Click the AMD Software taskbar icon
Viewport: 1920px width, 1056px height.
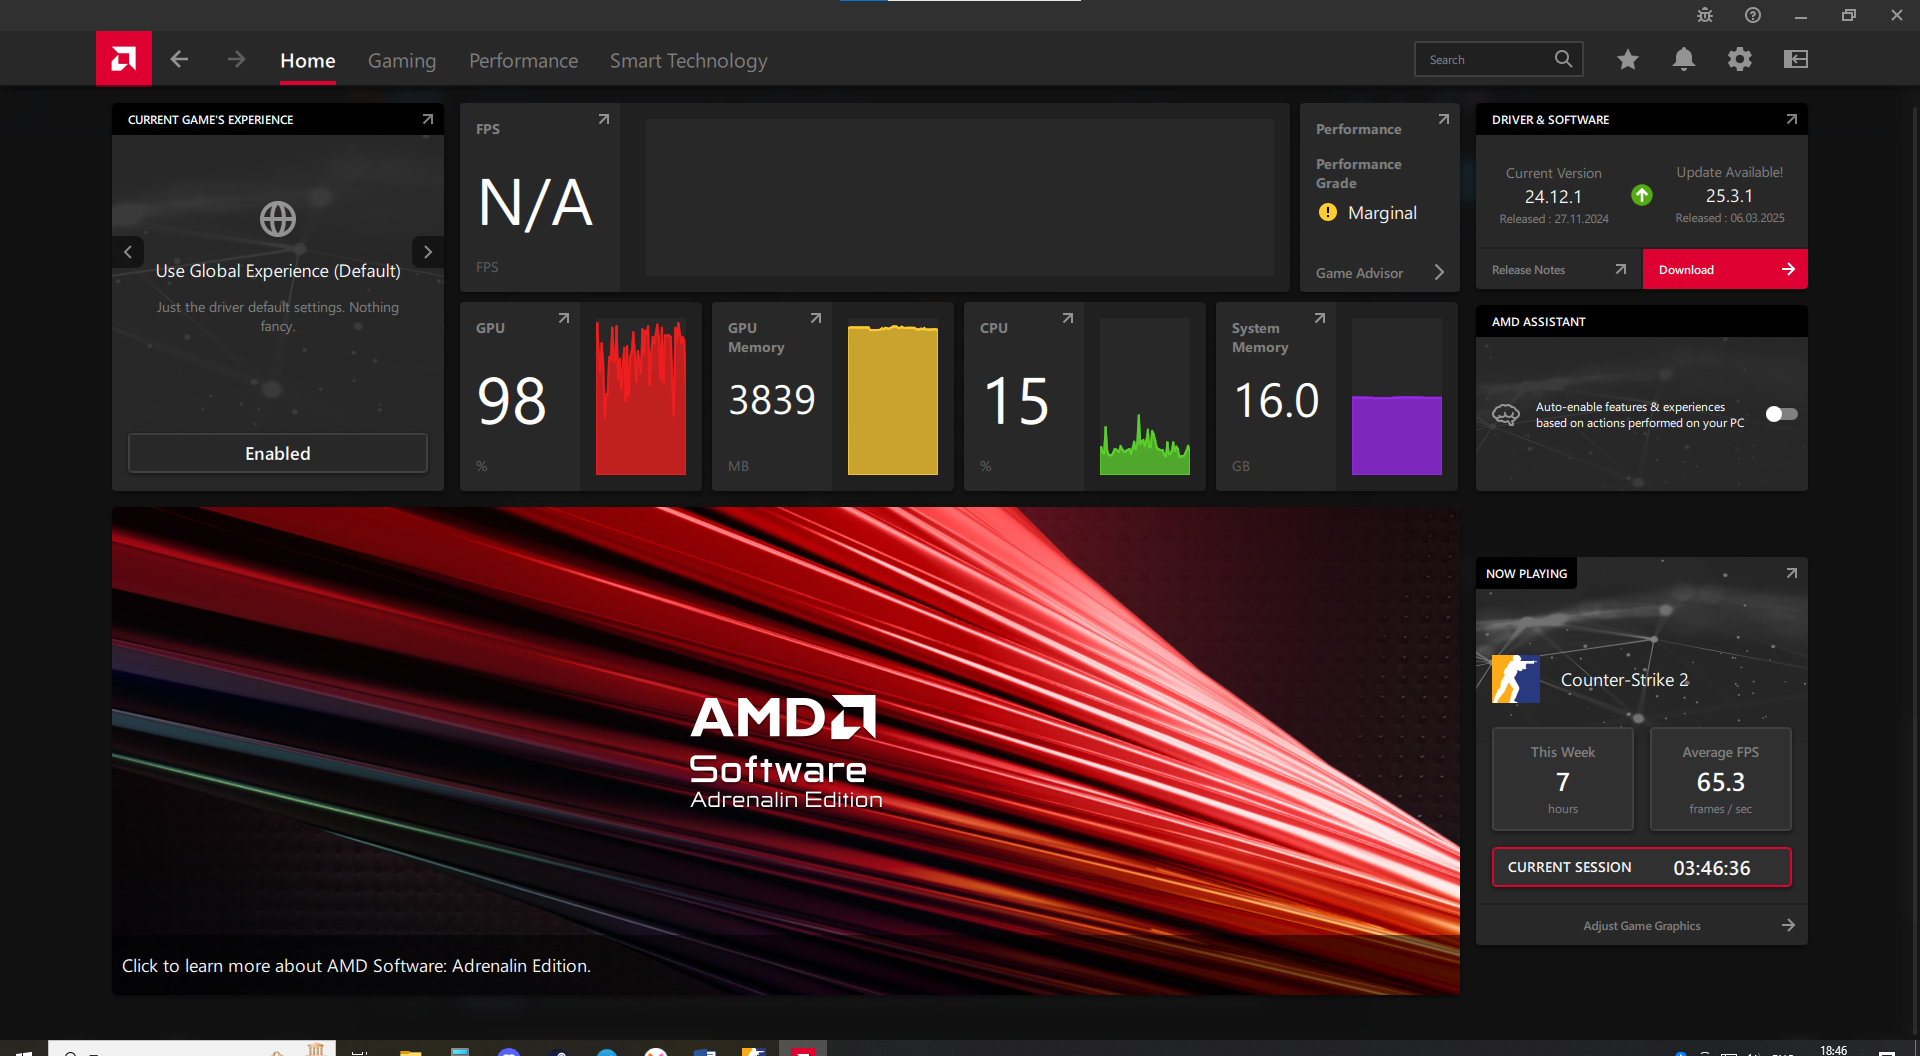pyautogui.click(x=803, y=1049)
